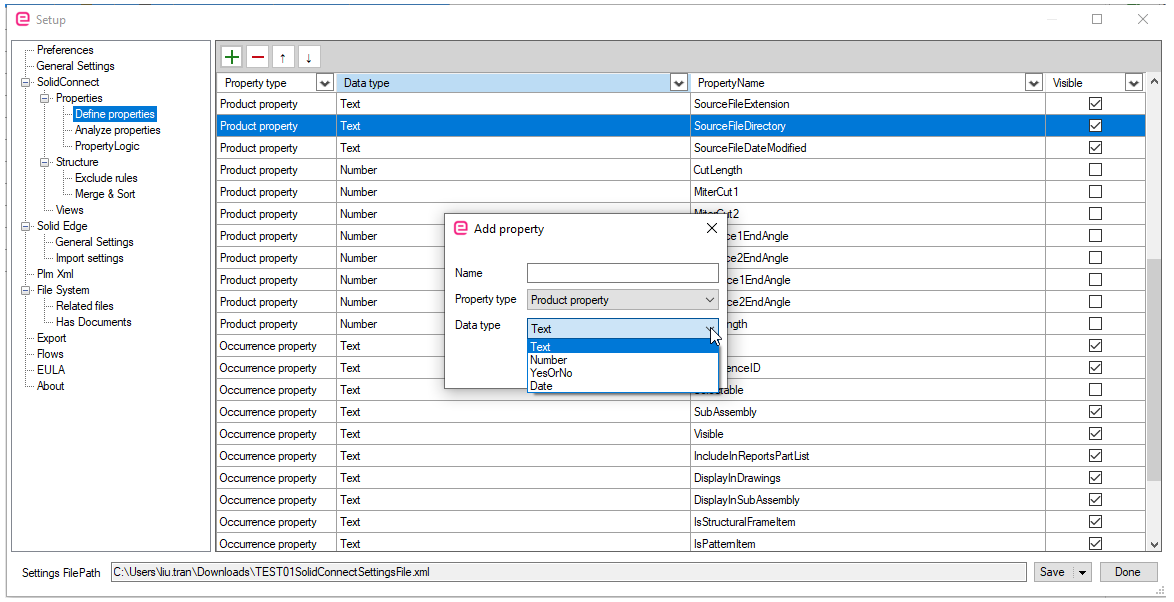
Task: Toggle Visible checkbox for SourceFileDirectory row
Action: 1095,126
